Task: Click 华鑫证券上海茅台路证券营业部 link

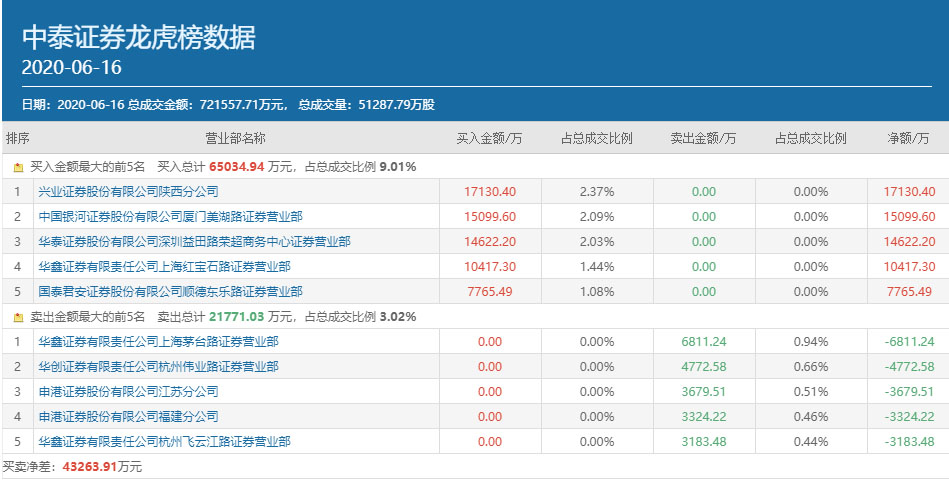Action: tap(158, 341)
